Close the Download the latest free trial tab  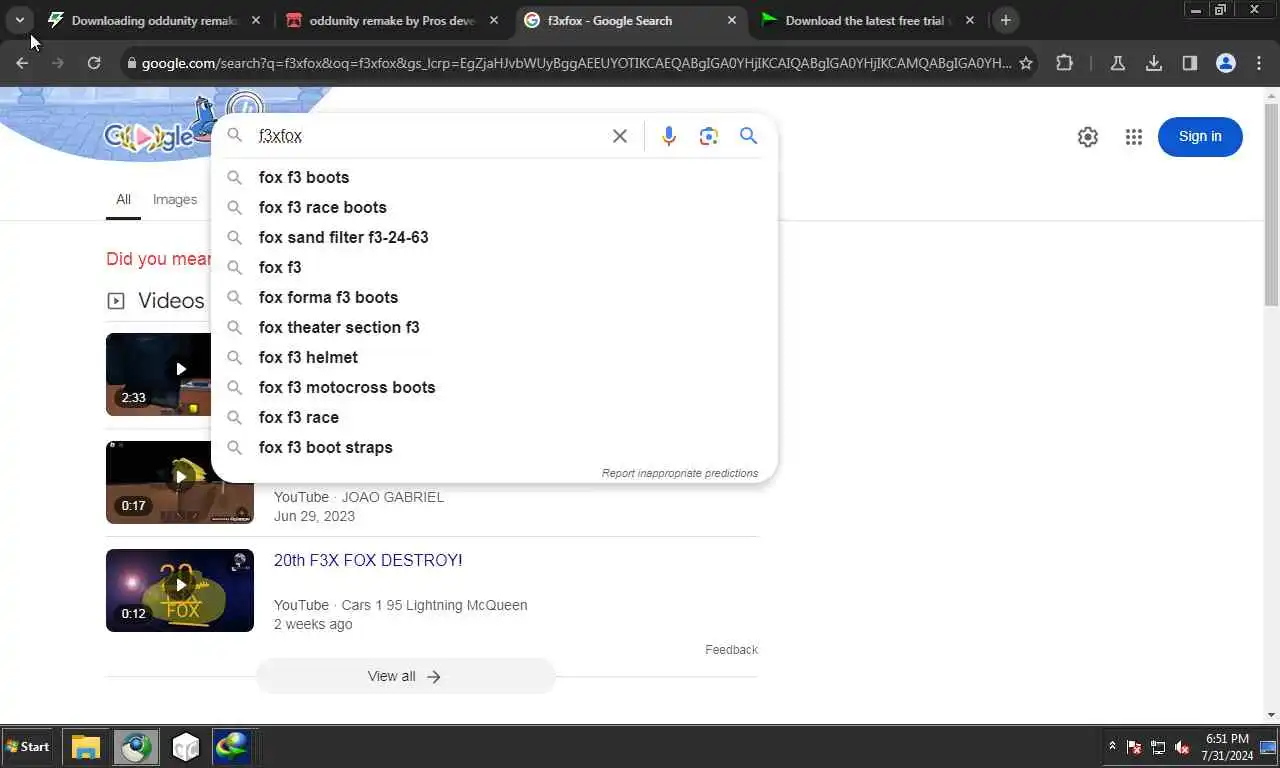970,20
